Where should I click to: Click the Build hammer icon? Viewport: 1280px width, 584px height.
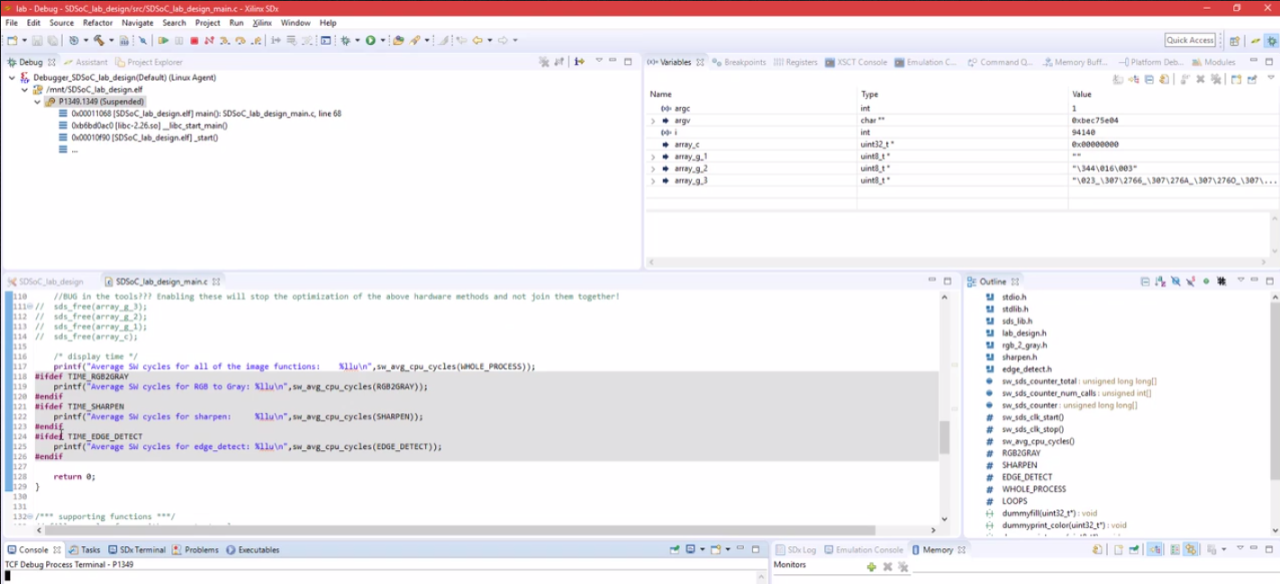coord(99,40)
